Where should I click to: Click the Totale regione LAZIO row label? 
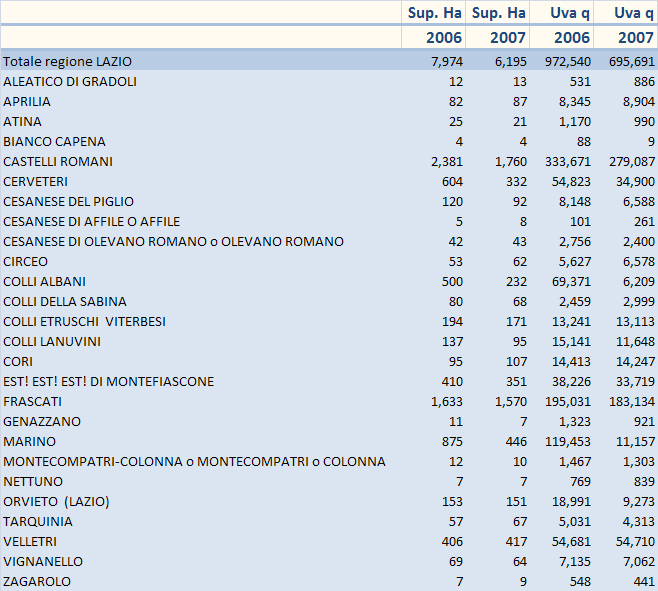[67, 62]
